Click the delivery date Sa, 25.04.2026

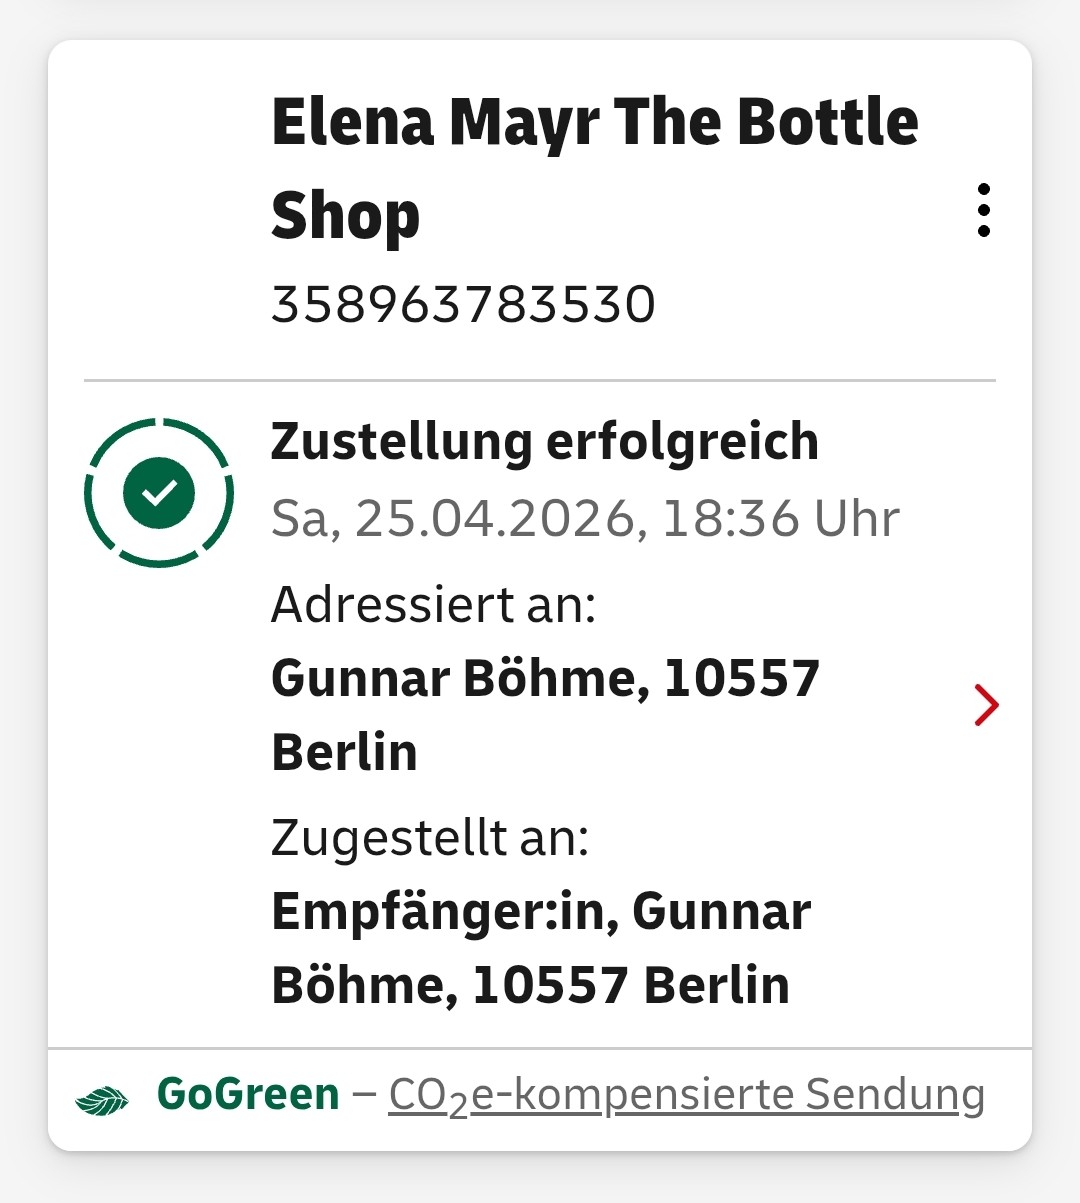[453, 518]
